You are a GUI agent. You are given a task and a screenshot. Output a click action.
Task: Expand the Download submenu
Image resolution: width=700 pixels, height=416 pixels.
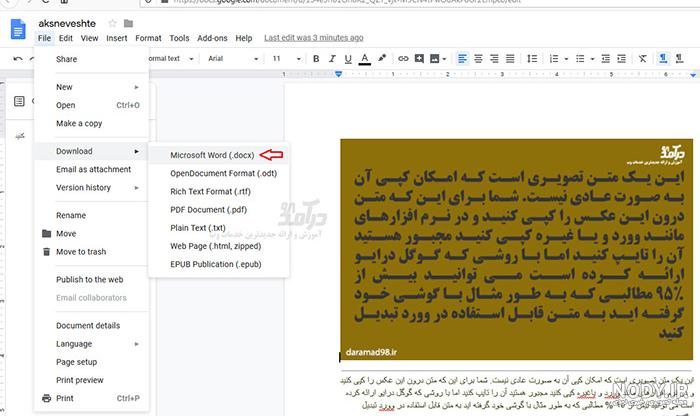pos(91,151)
